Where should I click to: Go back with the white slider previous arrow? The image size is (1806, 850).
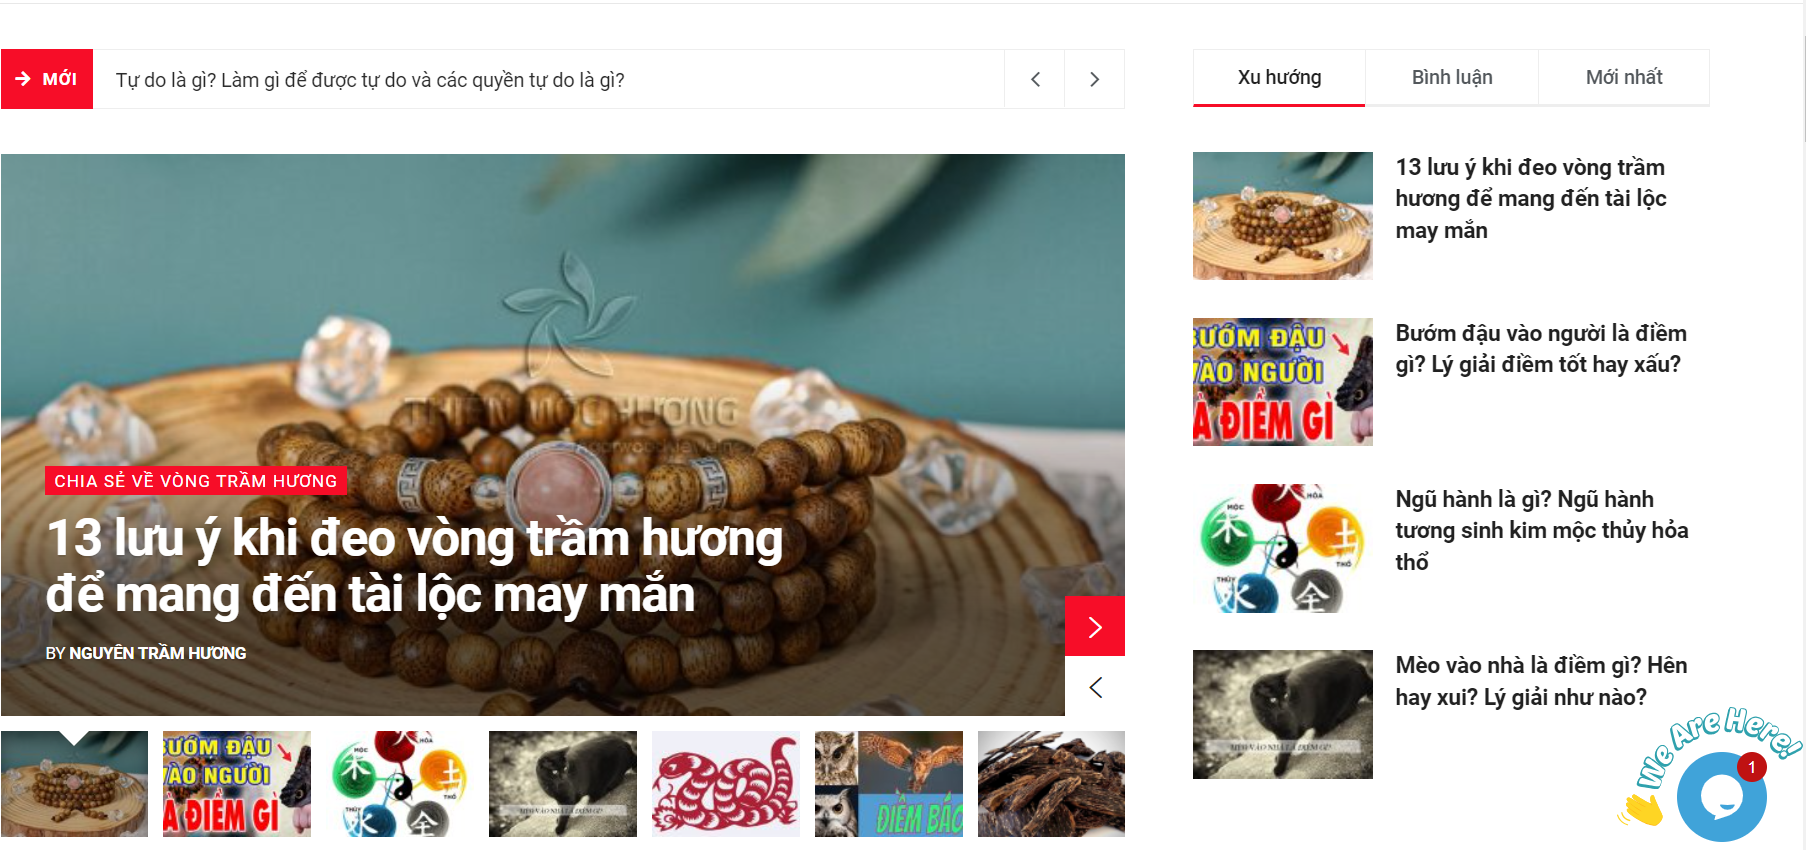click(x=1095, y=687)
